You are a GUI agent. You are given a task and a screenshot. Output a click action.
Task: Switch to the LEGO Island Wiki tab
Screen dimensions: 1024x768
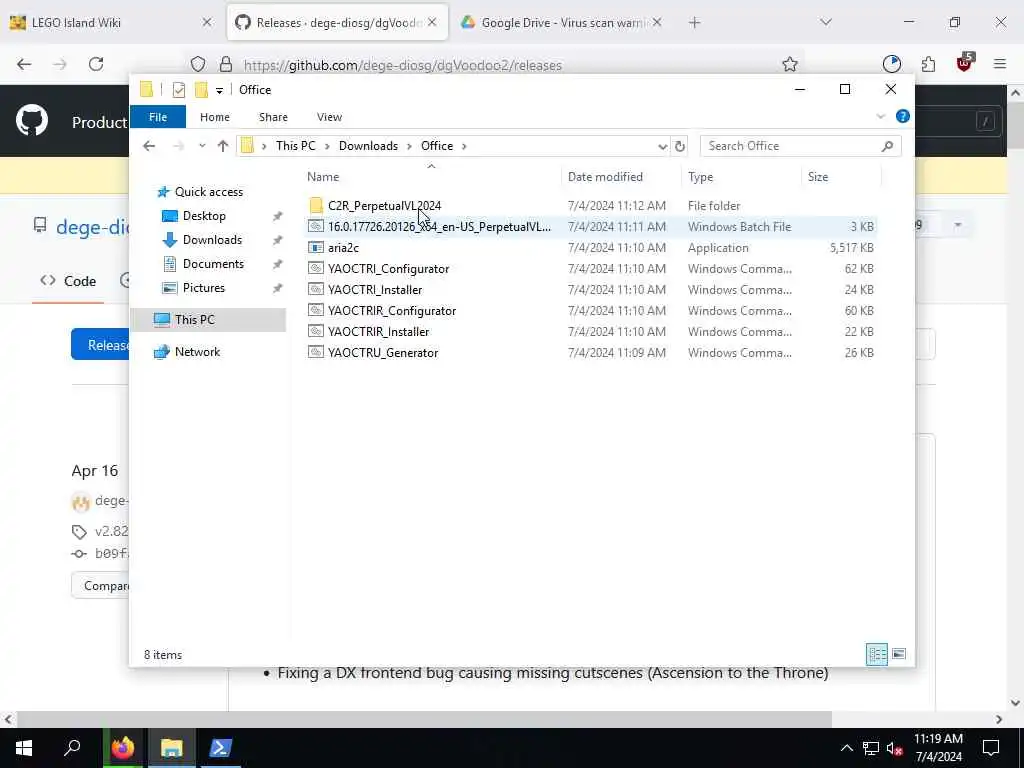[x=111, y=22]
